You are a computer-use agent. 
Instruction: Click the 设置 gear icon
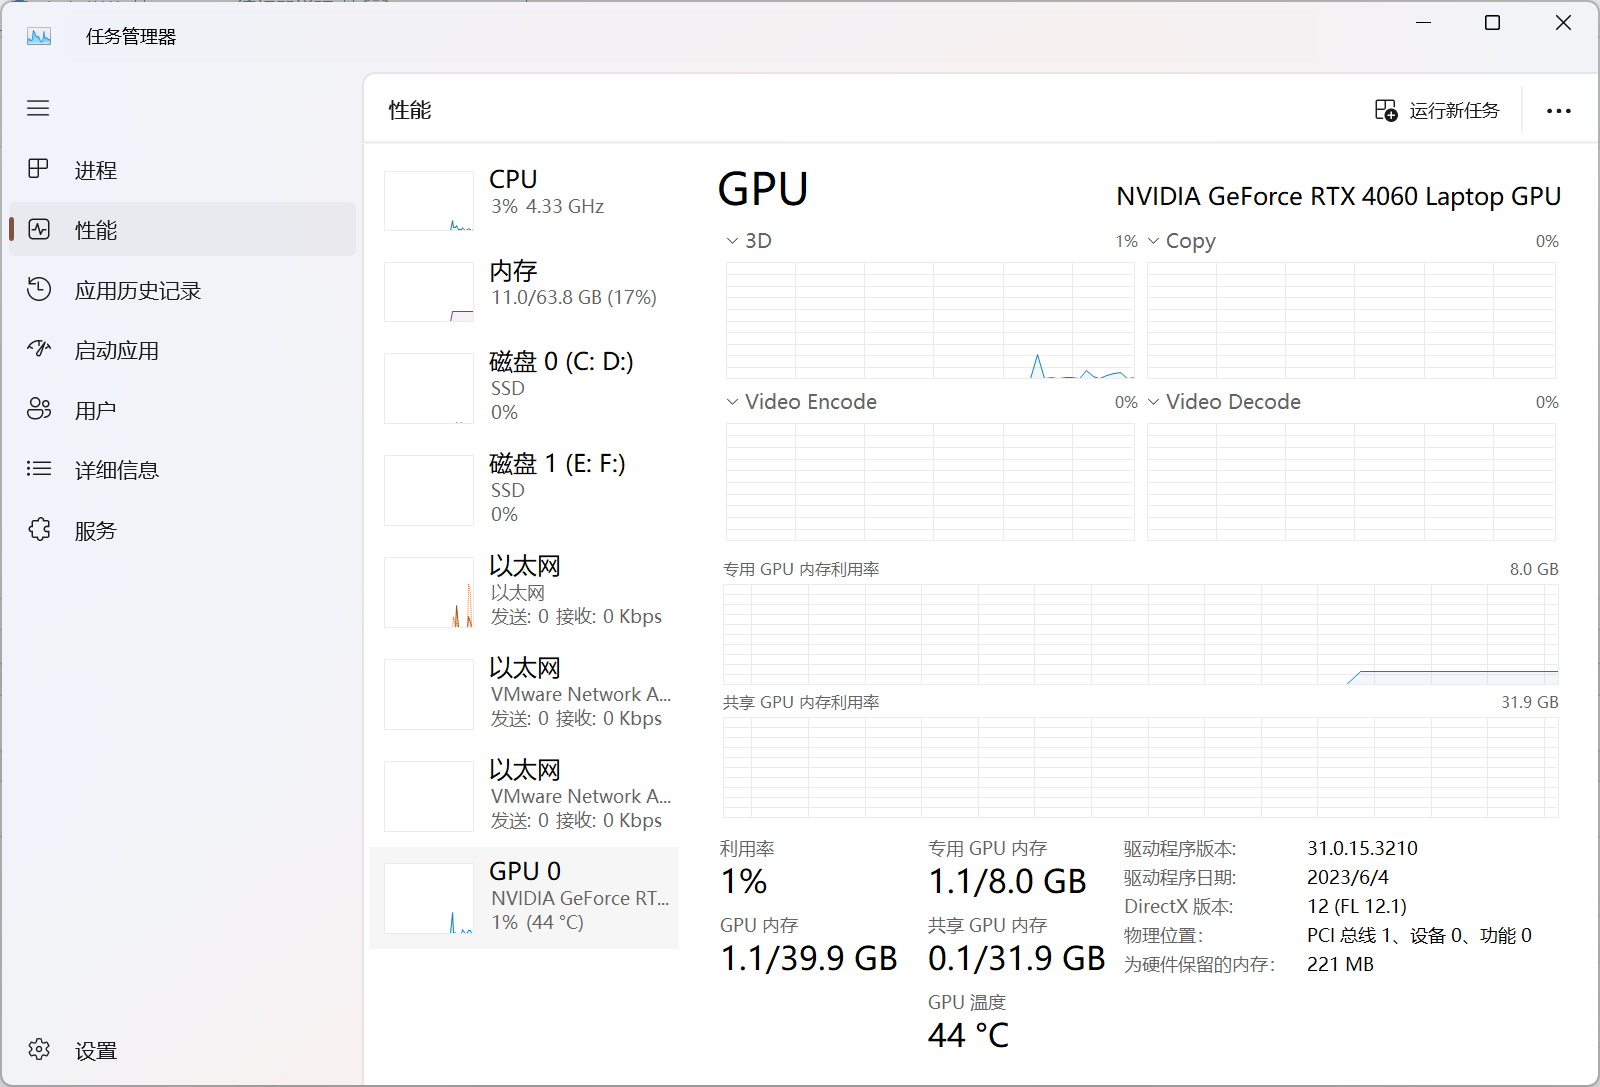pyautogui.click(x=39, y=1049)
